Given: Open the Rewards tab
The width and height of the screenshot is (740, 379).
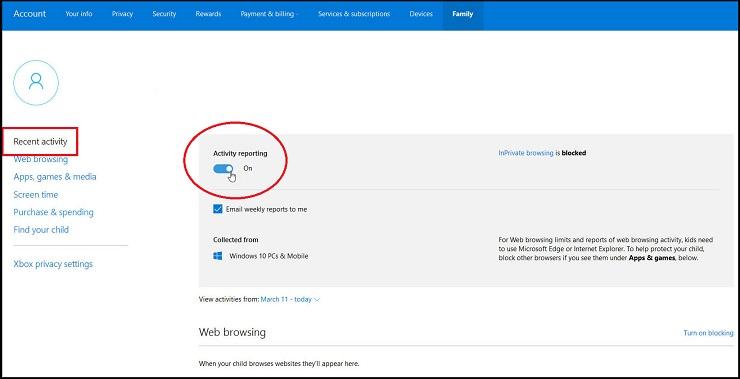Looking at the screenshot, I should [208, 14].
